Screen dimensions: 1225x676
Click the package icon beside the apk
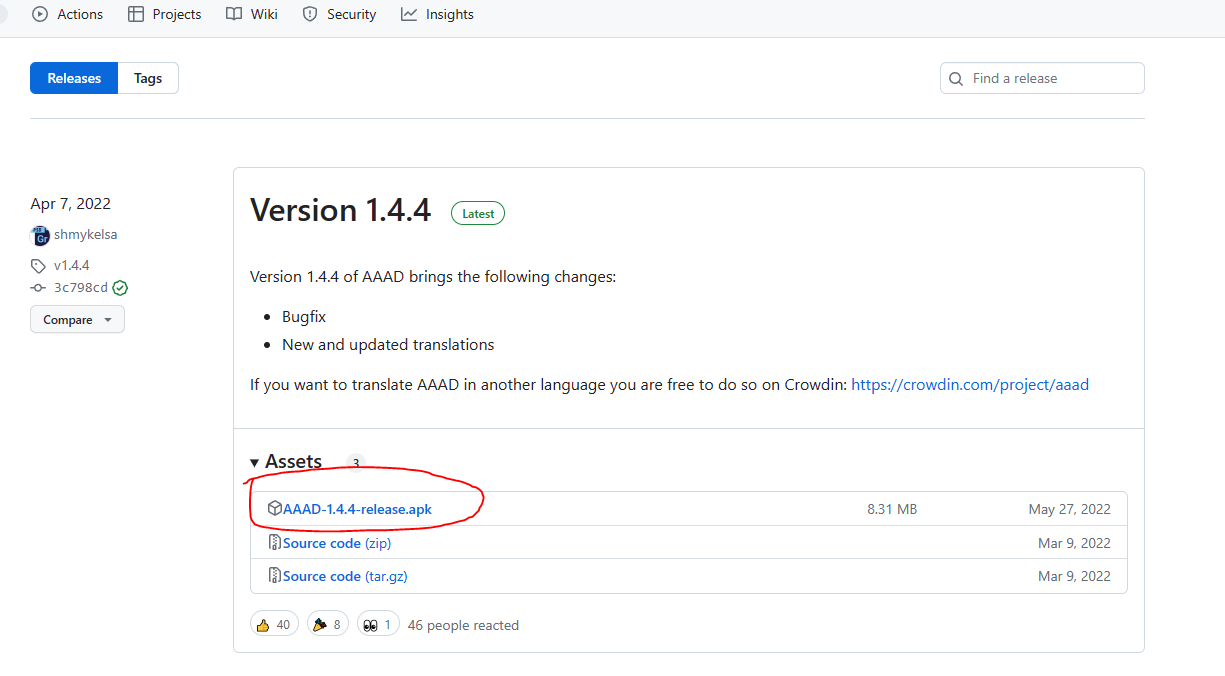point(275,509)
